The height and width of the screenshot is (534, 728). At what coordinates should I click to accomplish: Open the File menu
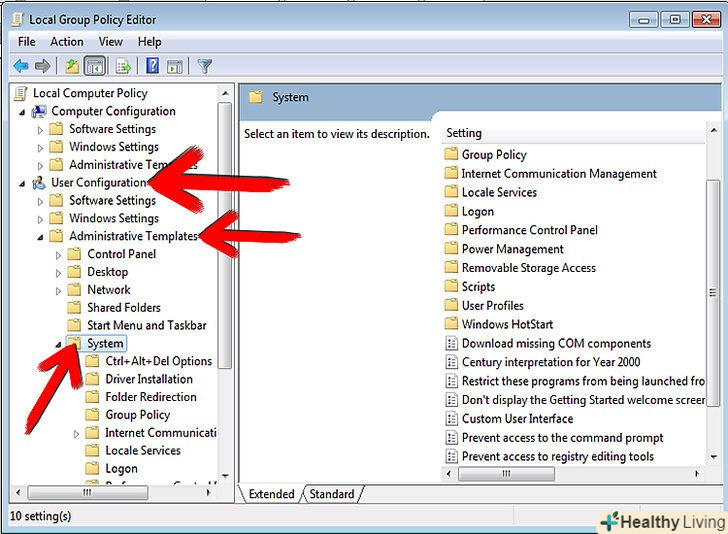26,42
